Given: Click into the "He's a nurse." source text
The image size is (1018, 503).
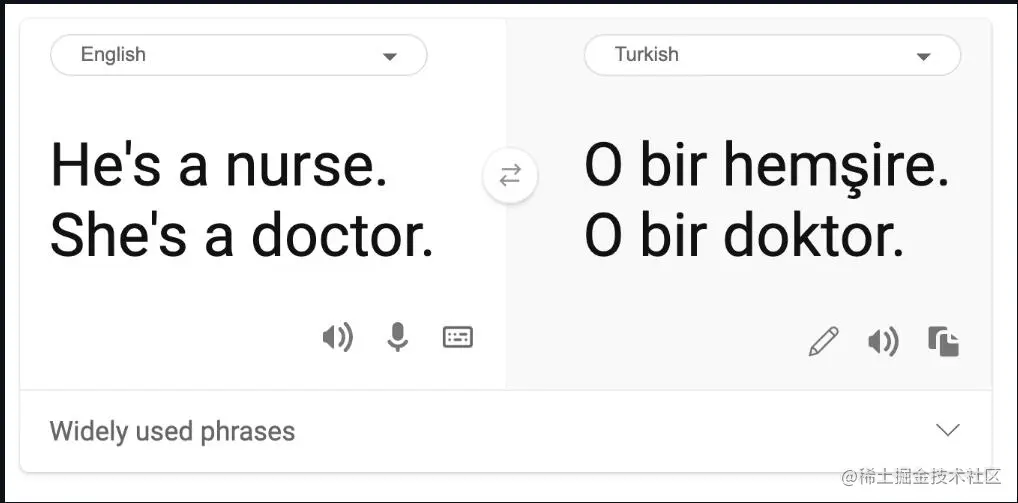Looking at the screenshot, I should (219, 166).
